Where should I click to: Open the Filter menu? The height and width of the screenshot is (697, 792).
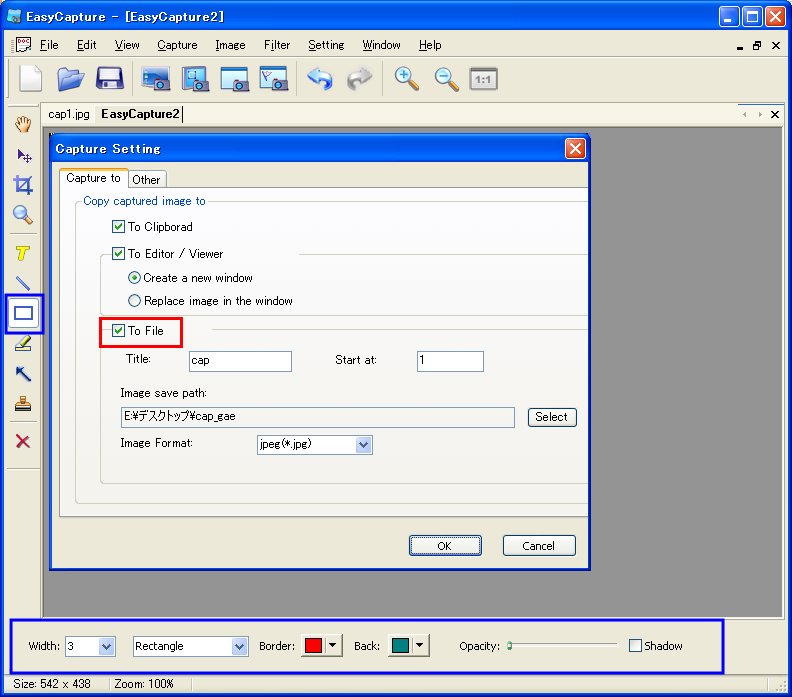pyautogui.click(x=277, y=45)
